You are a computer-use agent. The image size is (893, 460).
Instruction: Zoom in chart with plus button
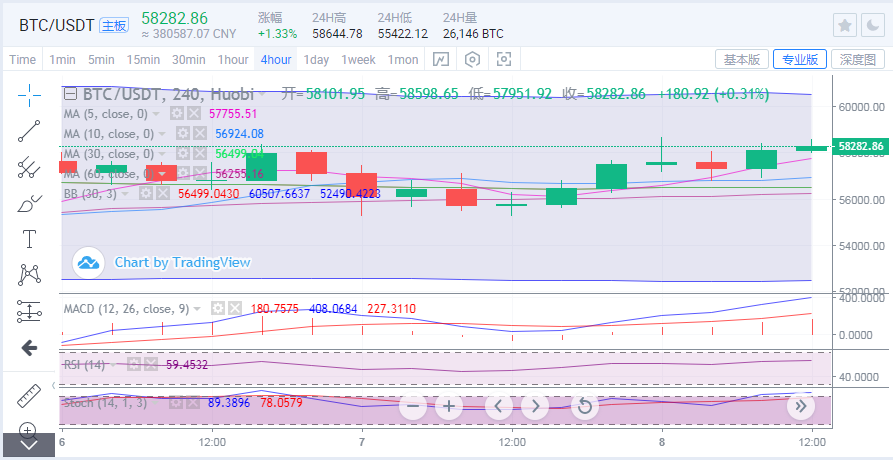[449, 406]
